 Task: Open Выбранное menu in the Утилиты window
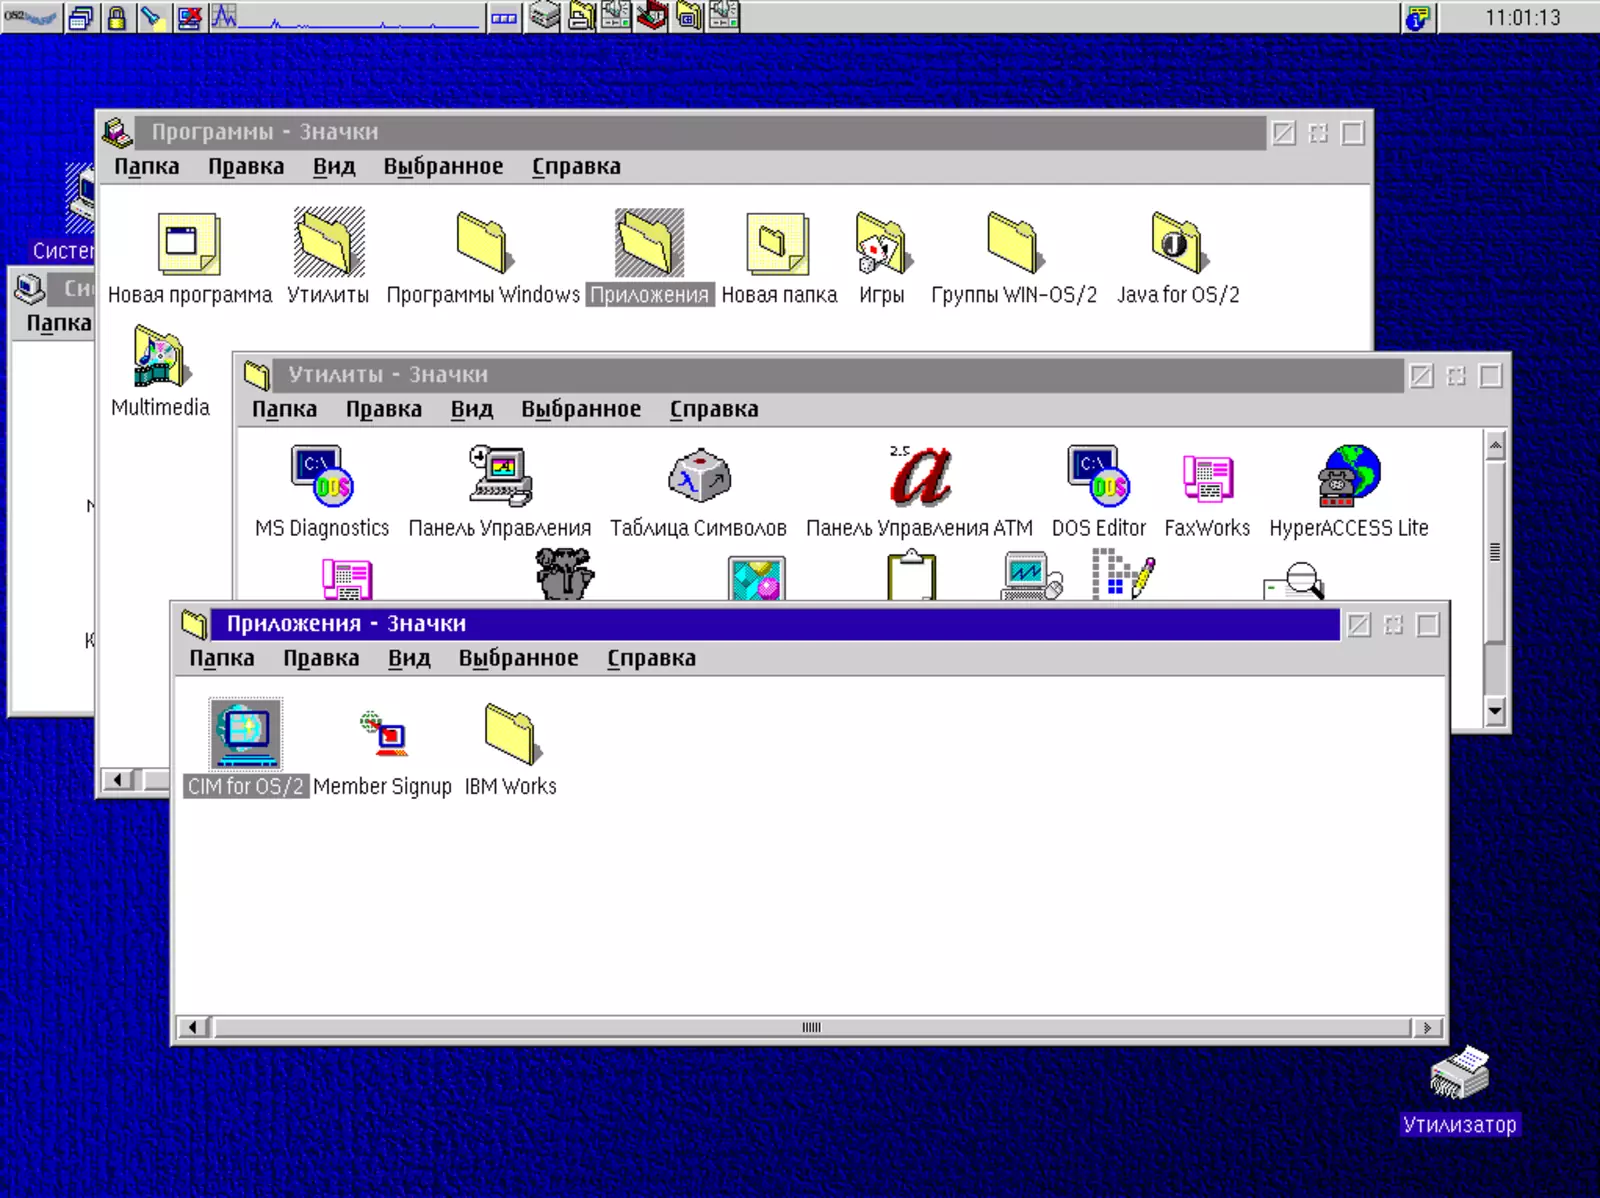point(580,409)
